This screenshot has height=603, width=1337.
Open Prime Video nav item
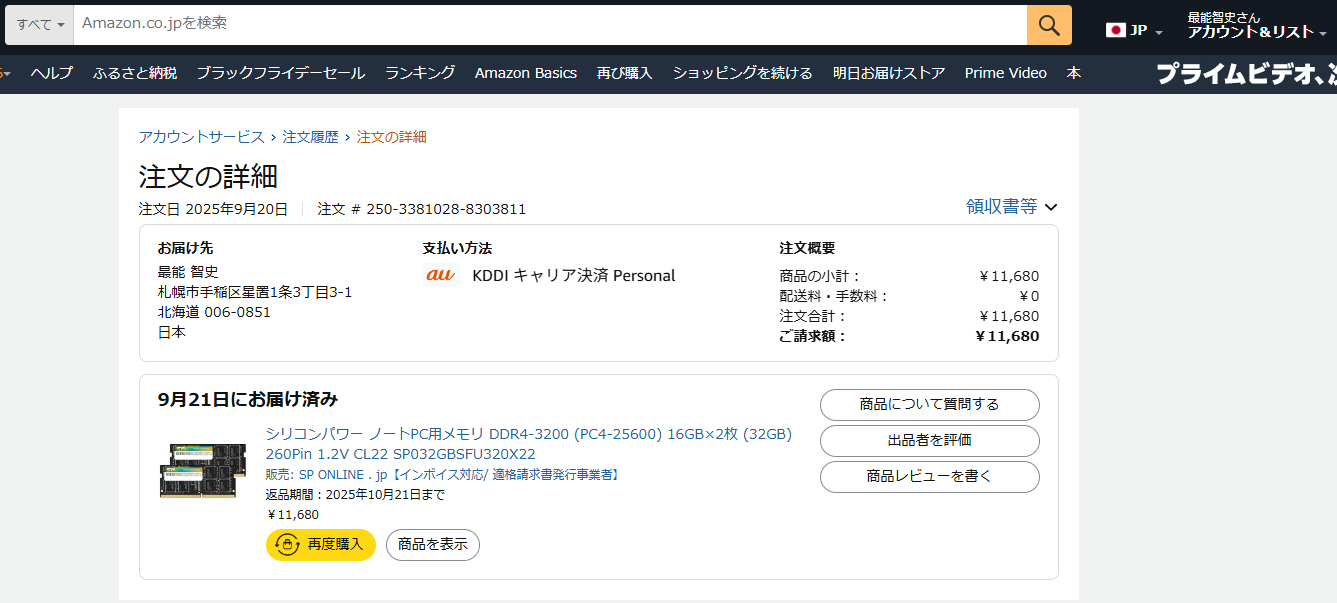1005,73
